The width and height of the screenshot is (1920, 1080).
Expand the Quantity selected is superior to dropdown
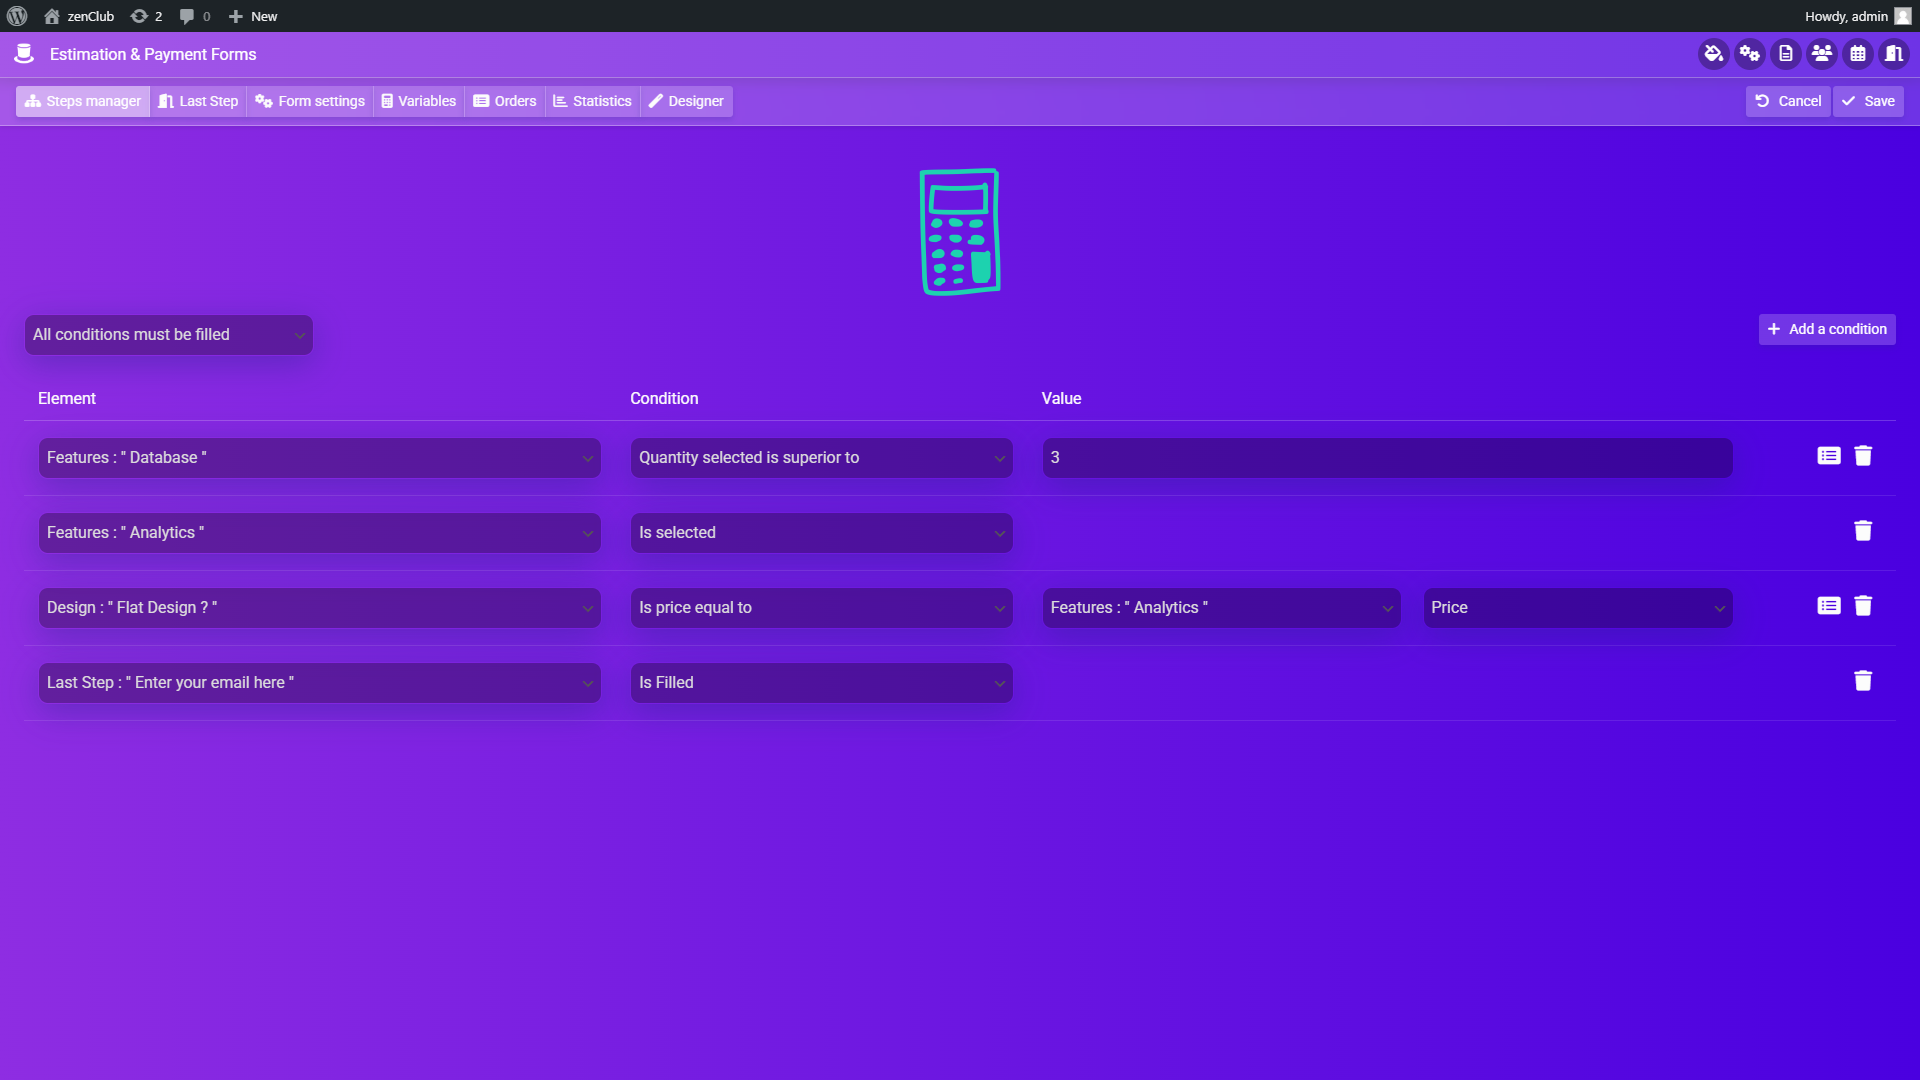(x=822, y=458)
